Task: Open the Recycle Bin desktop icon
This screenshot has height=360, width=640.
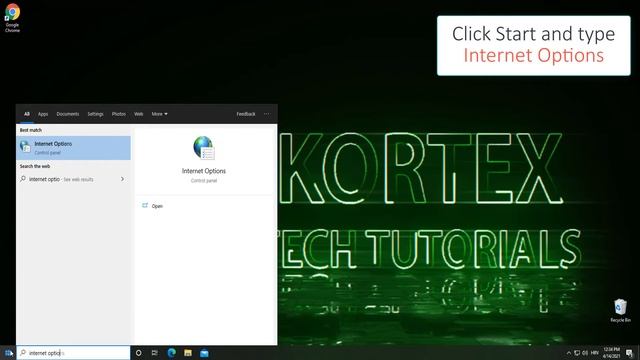Action: tap(620, 311)
